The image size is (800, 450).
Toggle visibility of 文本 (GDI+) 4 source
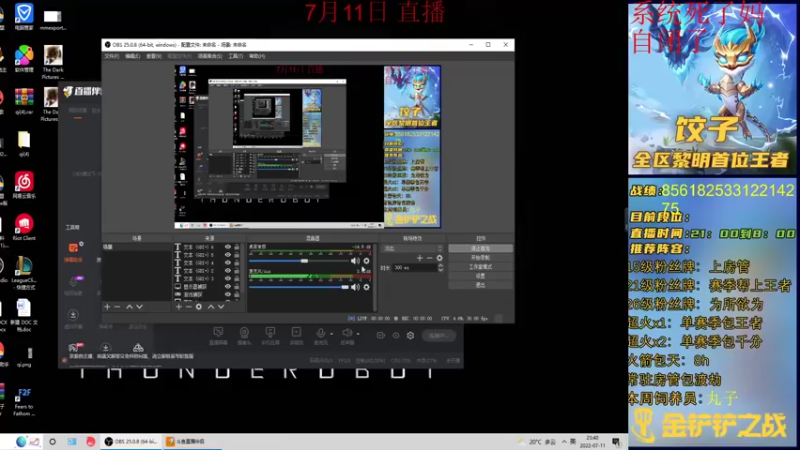click(x=228, y=263)
